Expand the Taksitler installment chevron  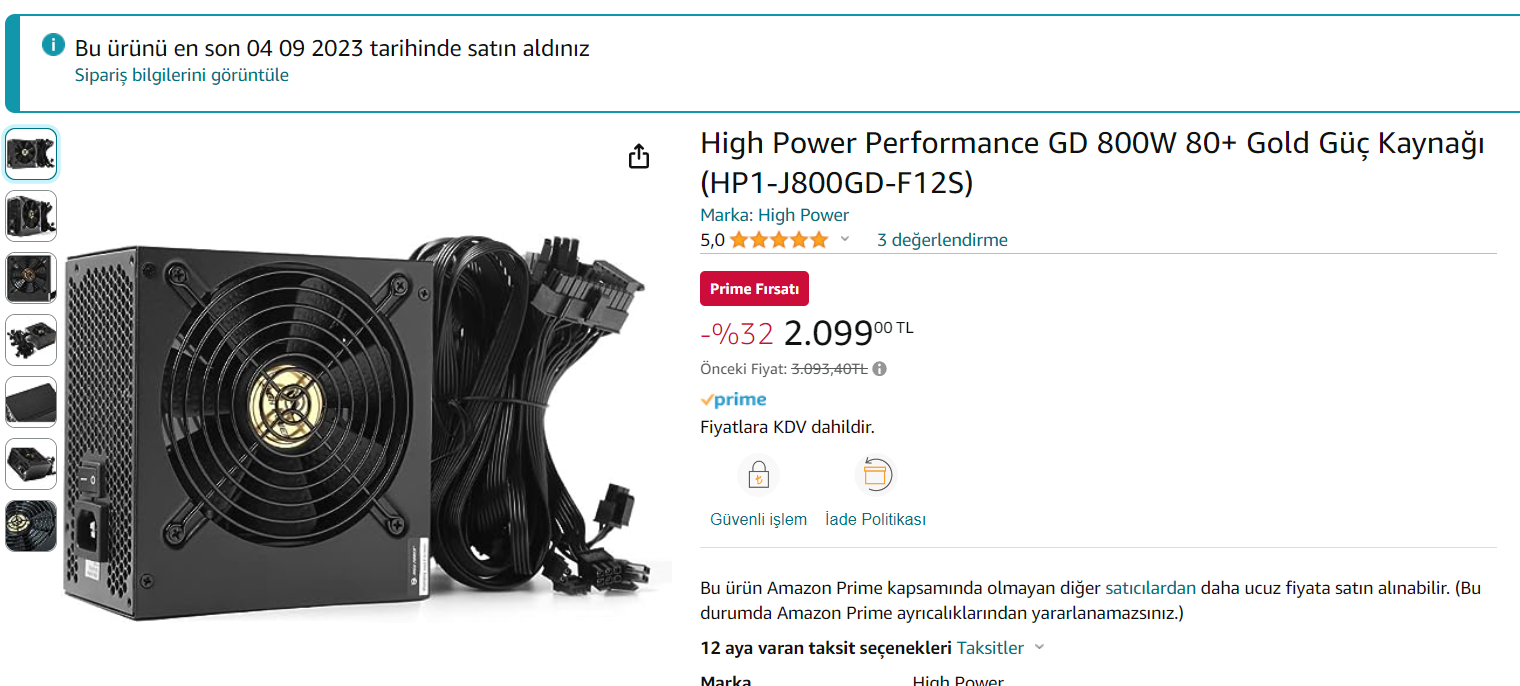1039,648
